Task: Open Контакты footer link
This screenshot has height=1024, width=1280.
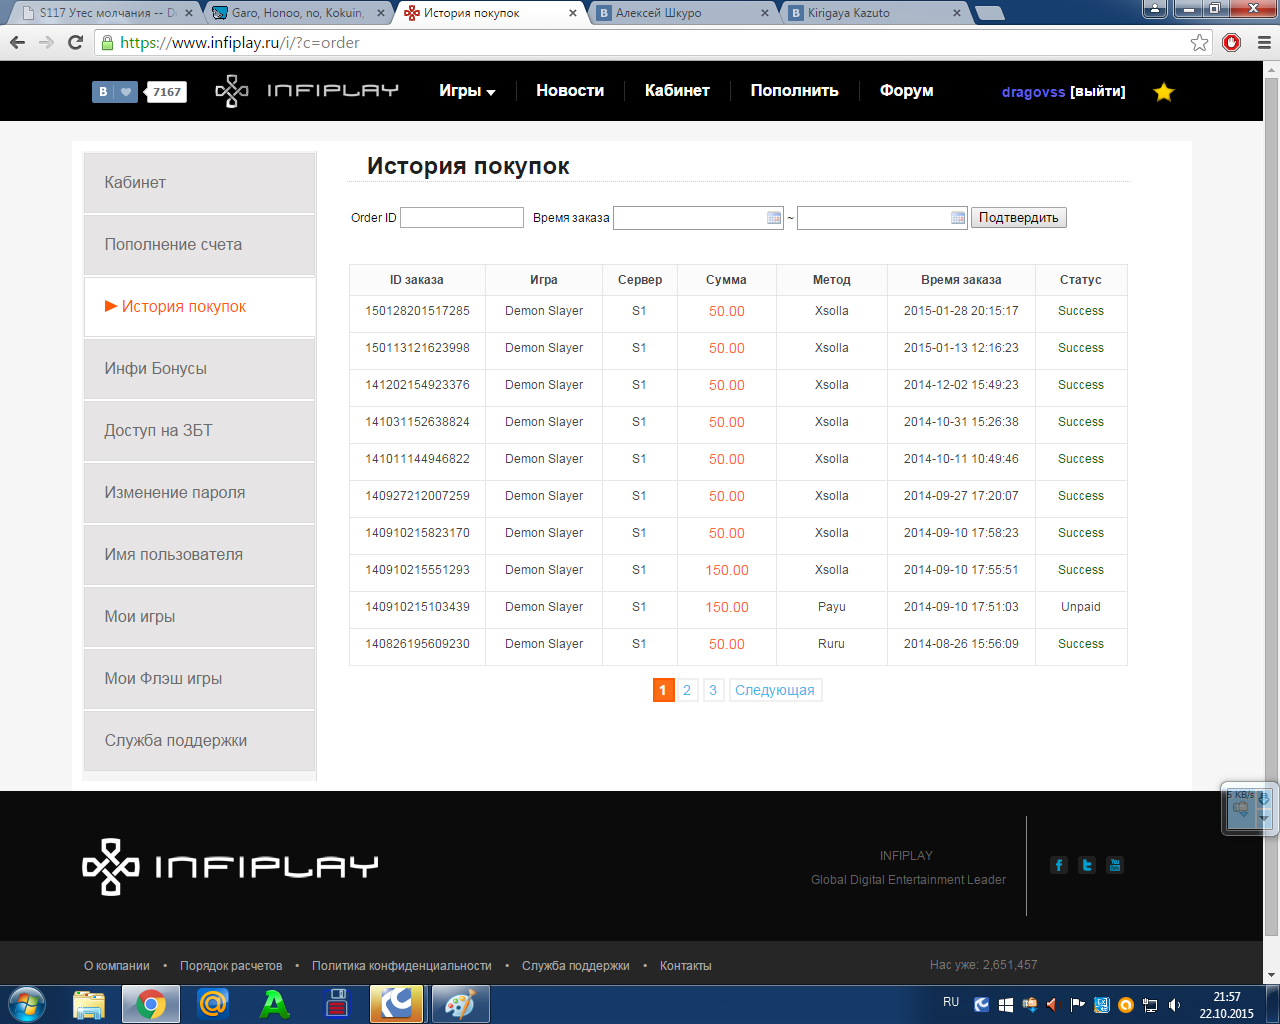Action: click(686, 966)
